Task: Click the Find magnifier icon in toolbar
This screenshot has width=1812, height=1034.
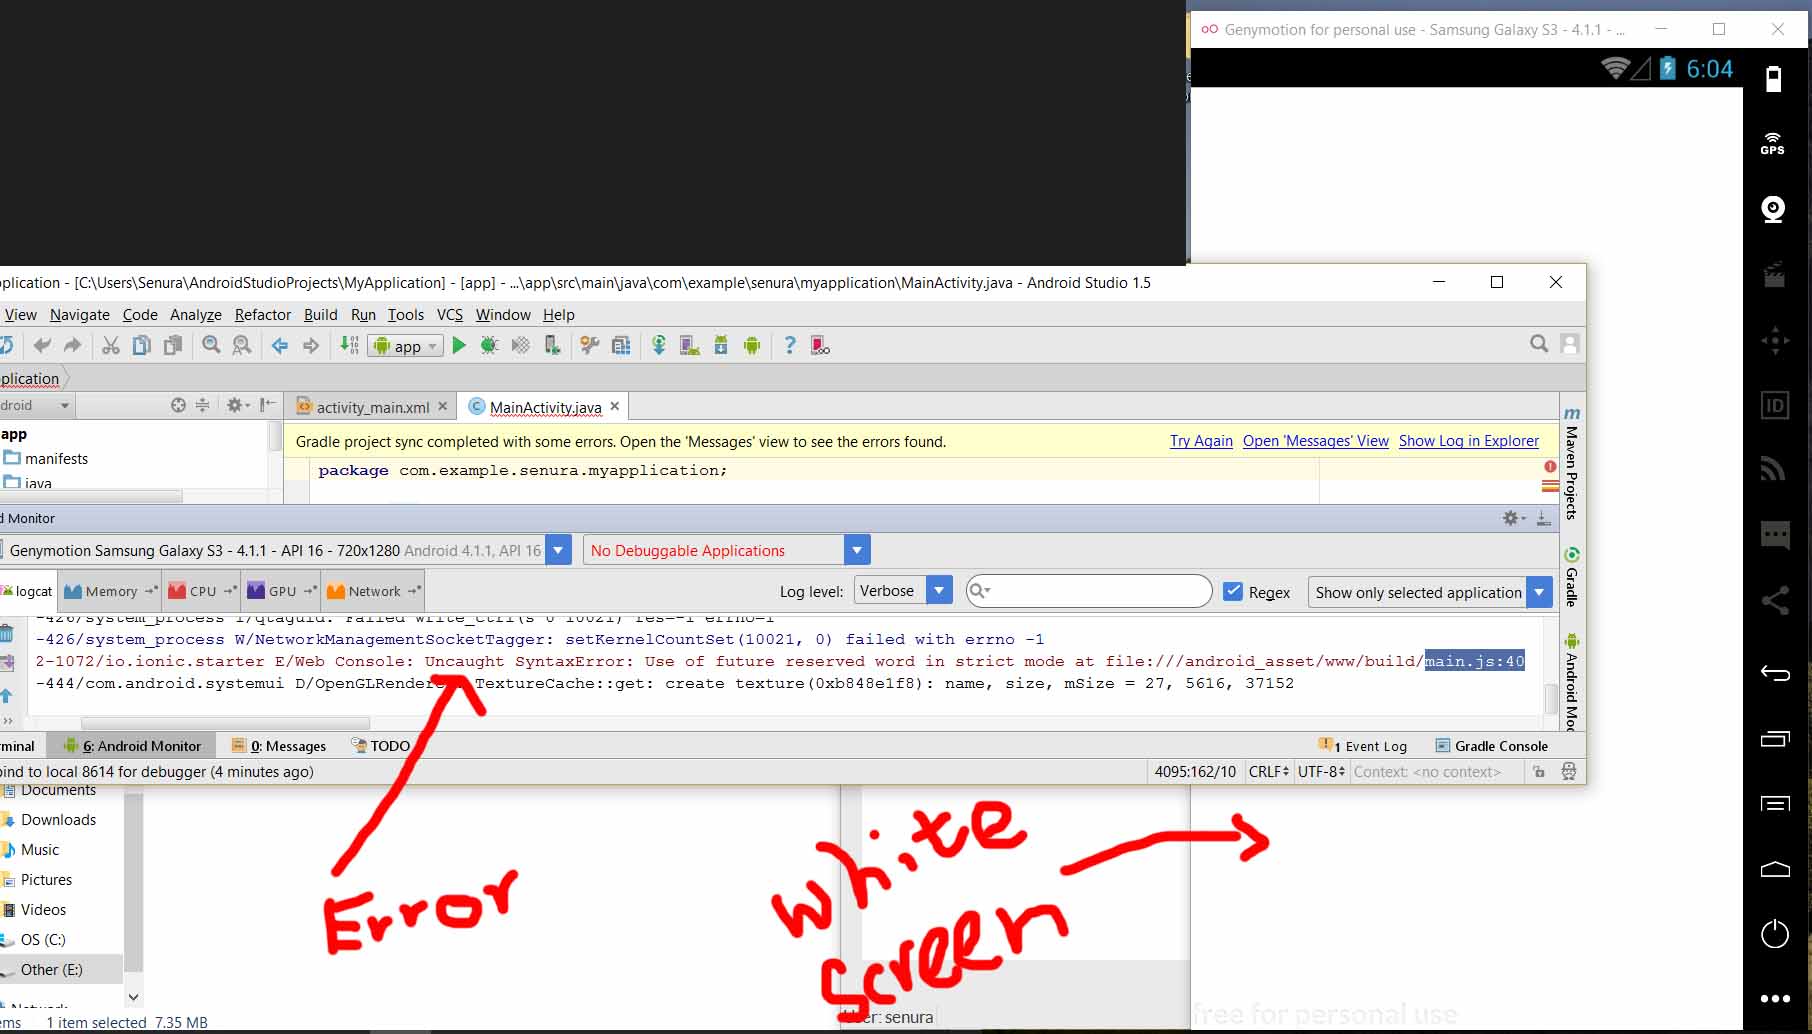Action: coord(211,346)
